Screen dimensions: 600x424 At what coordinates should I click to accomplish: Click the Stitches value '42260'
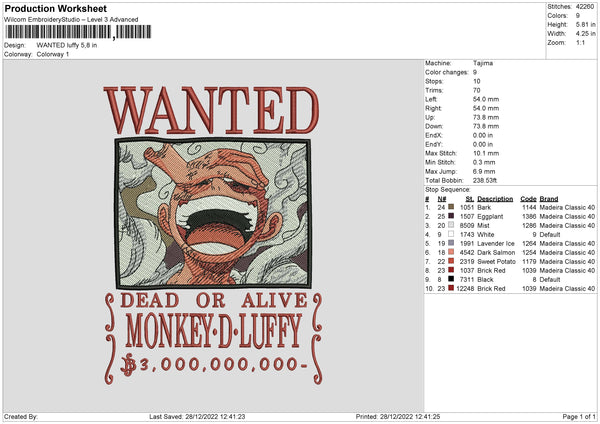585,7
